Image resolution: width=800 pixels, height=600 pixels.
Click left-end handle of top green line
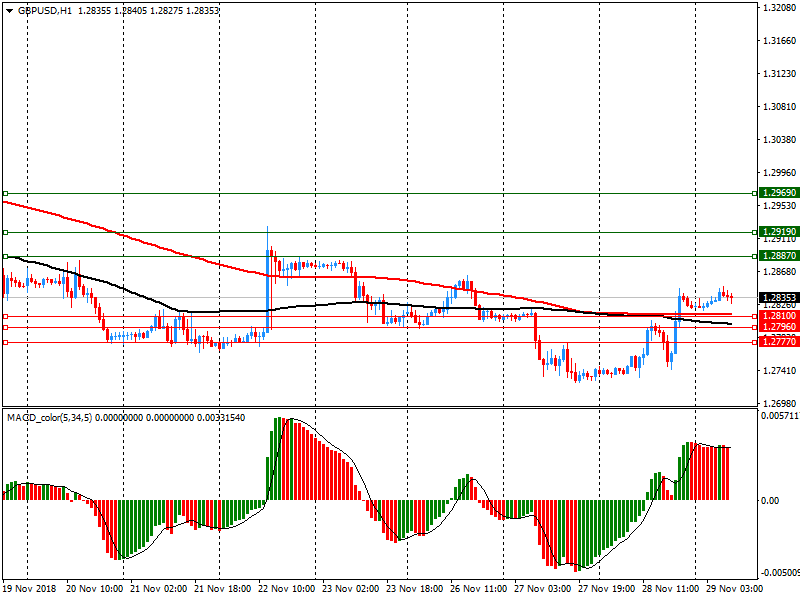click(x=5, y=192)
